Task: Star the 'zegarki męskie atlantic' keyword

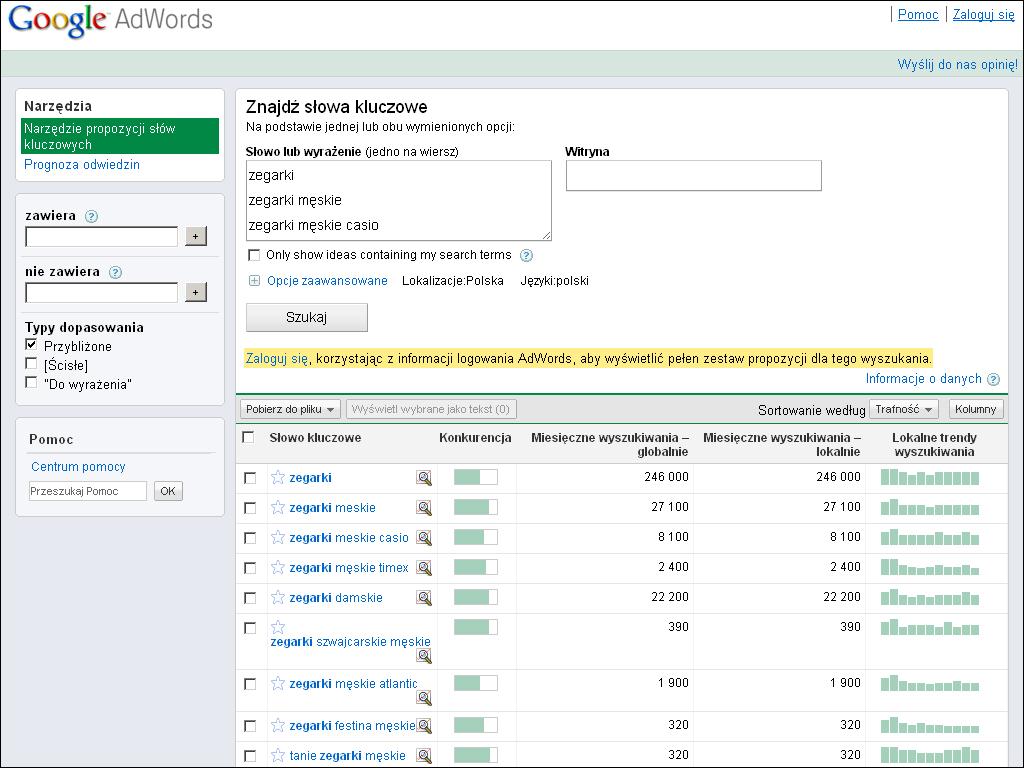Action: pyautogui.click(x=278, y=684)
